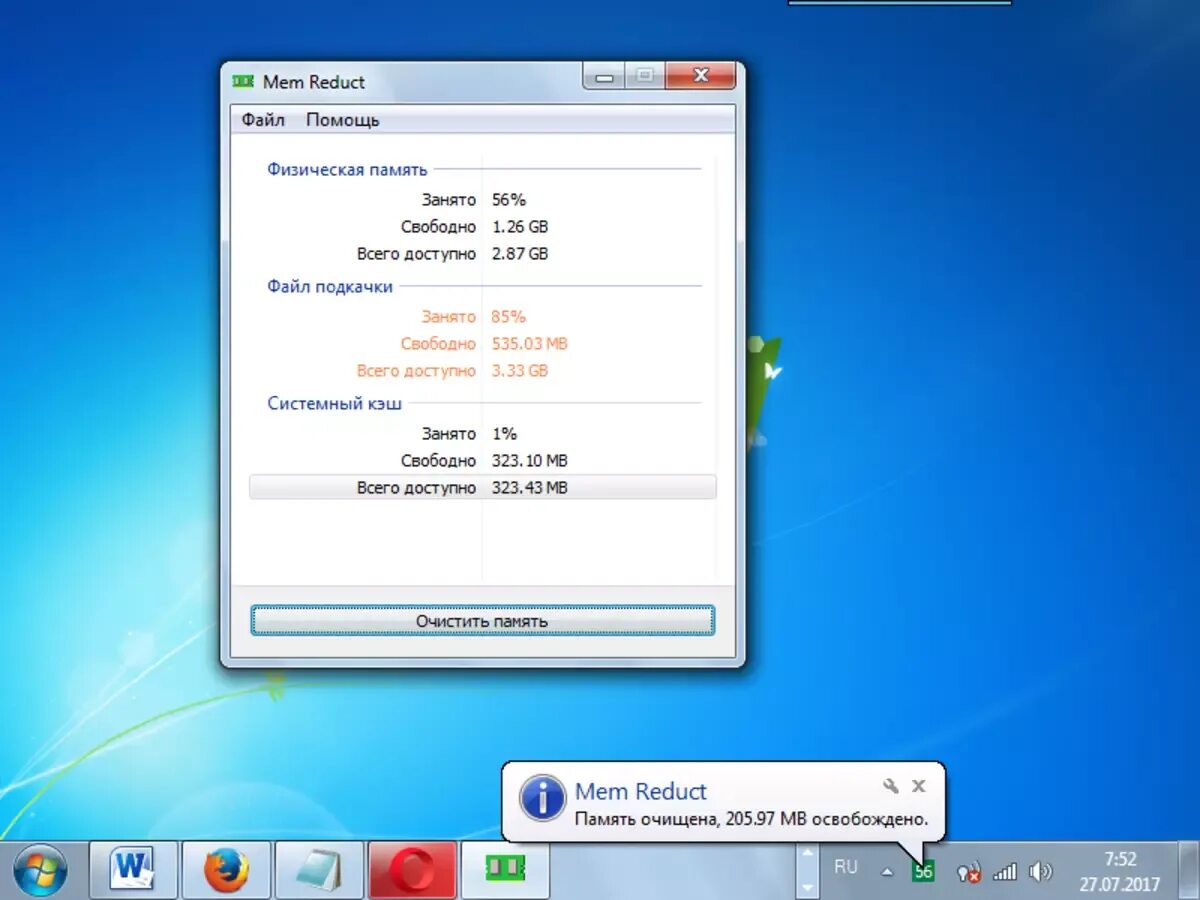Click the Файл подкачки group header
This screenshot has height=900, width=1200.
coord(330,286)
